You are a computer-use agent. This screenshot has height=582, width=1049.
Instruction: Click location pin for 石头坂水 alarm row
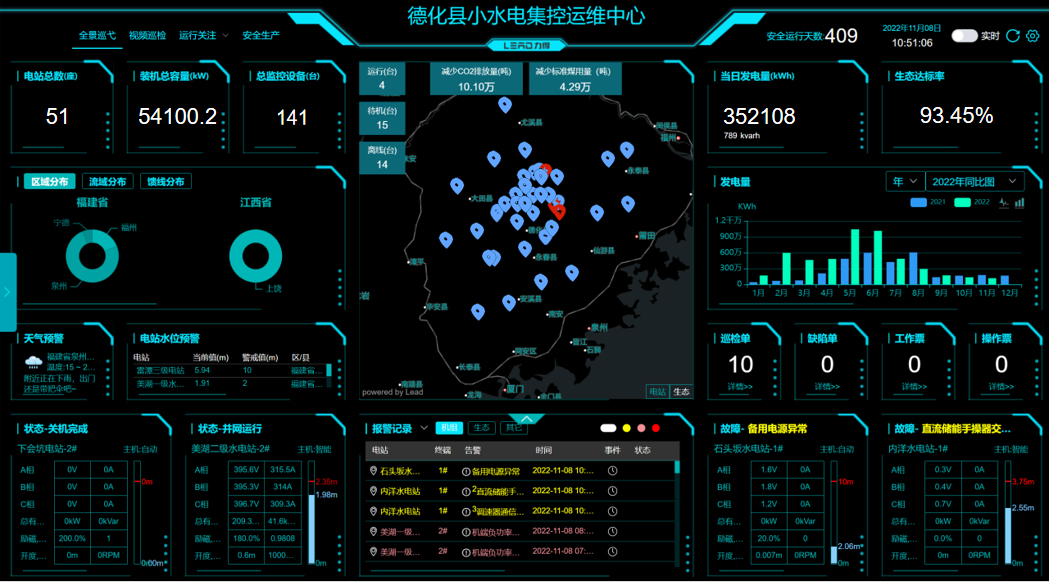coord(373,471)
